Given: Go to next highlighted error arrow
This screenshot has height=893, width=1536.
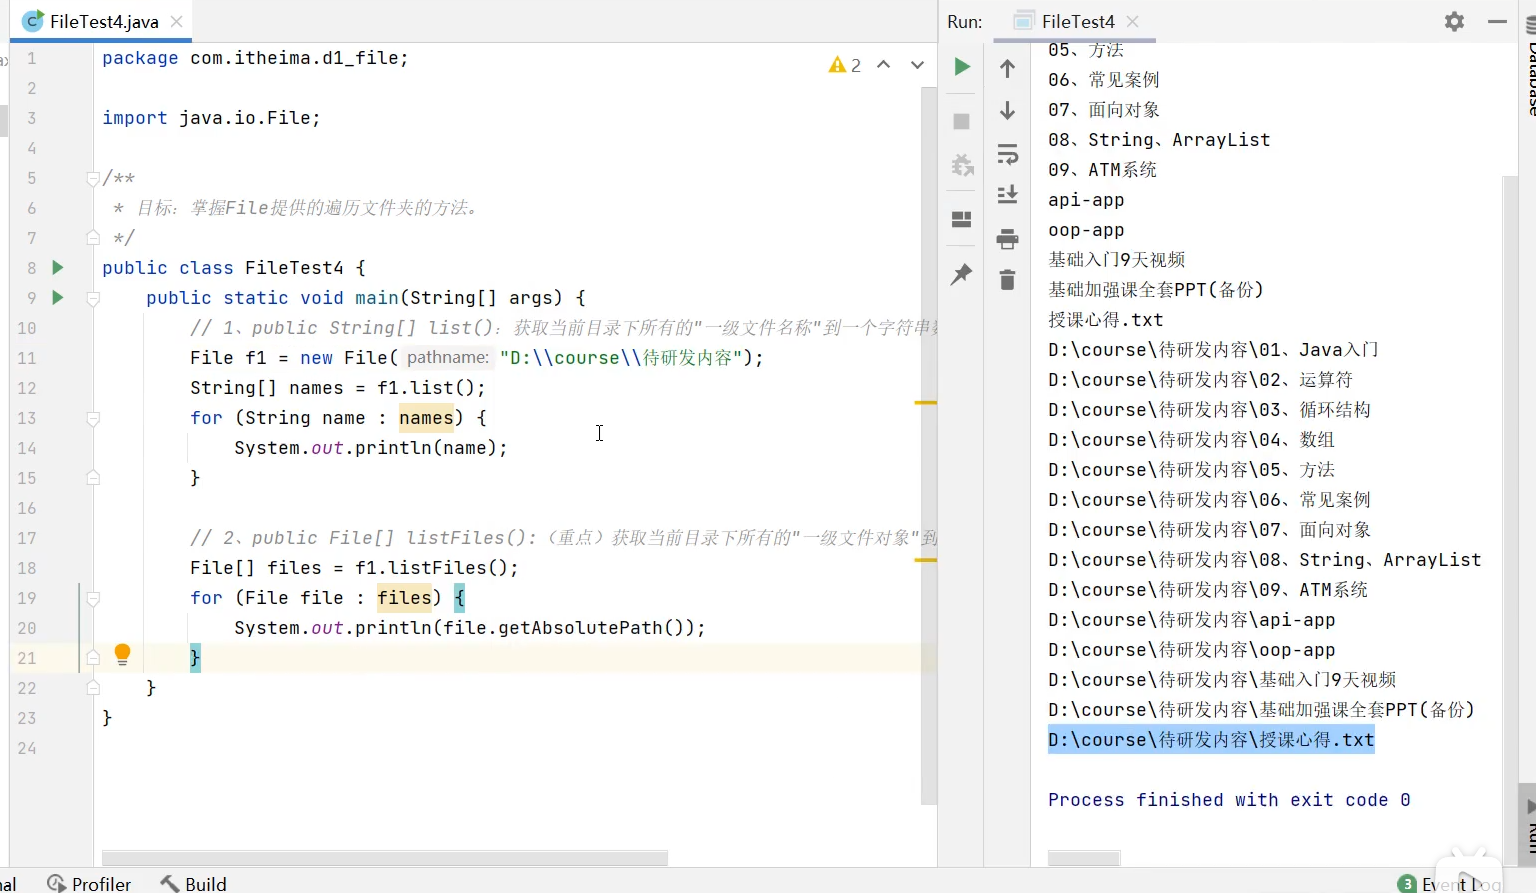Looking at the screenshot, I should pyautogui.click(x=917, y=65).
